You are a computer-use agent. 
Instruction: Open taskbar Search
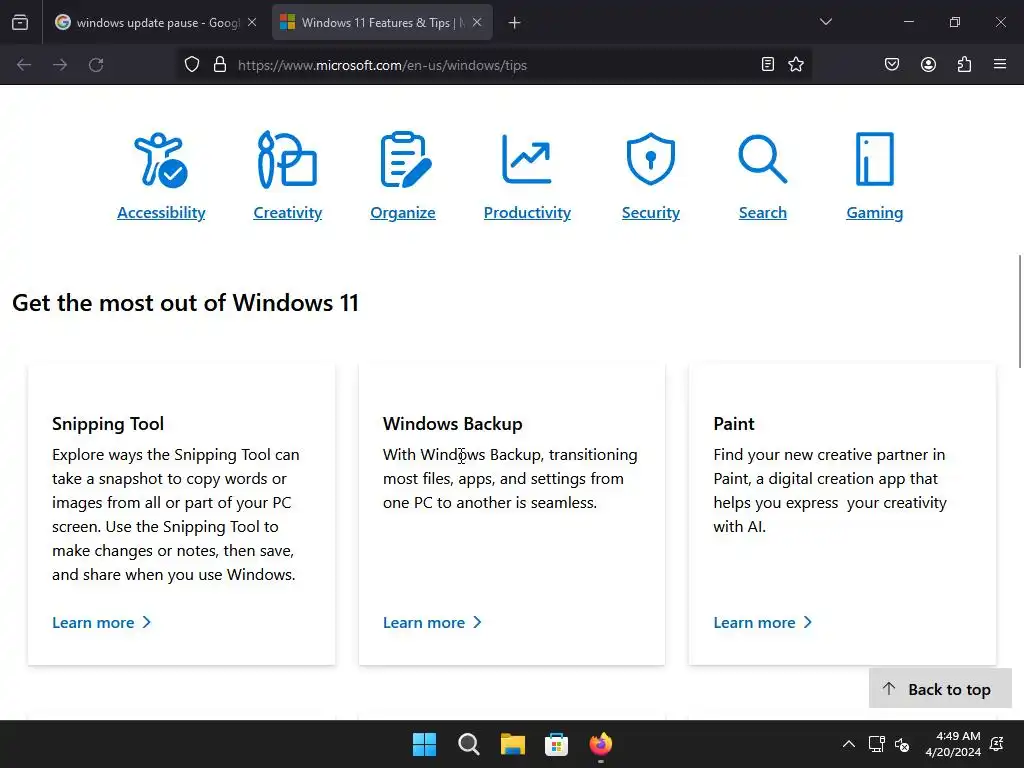(468, 744)
